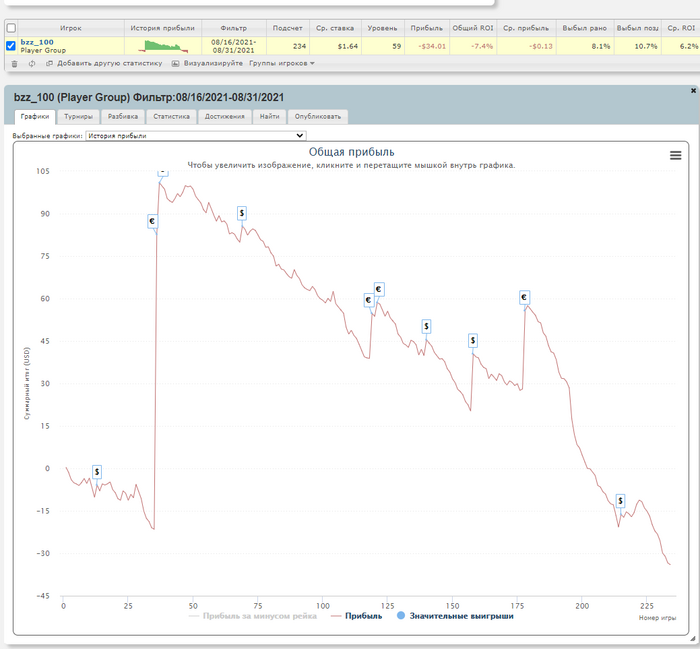700x649 pixels.
Task: Uncheck the bzz_100 row checkbox
Action: [x=11, y=46]
